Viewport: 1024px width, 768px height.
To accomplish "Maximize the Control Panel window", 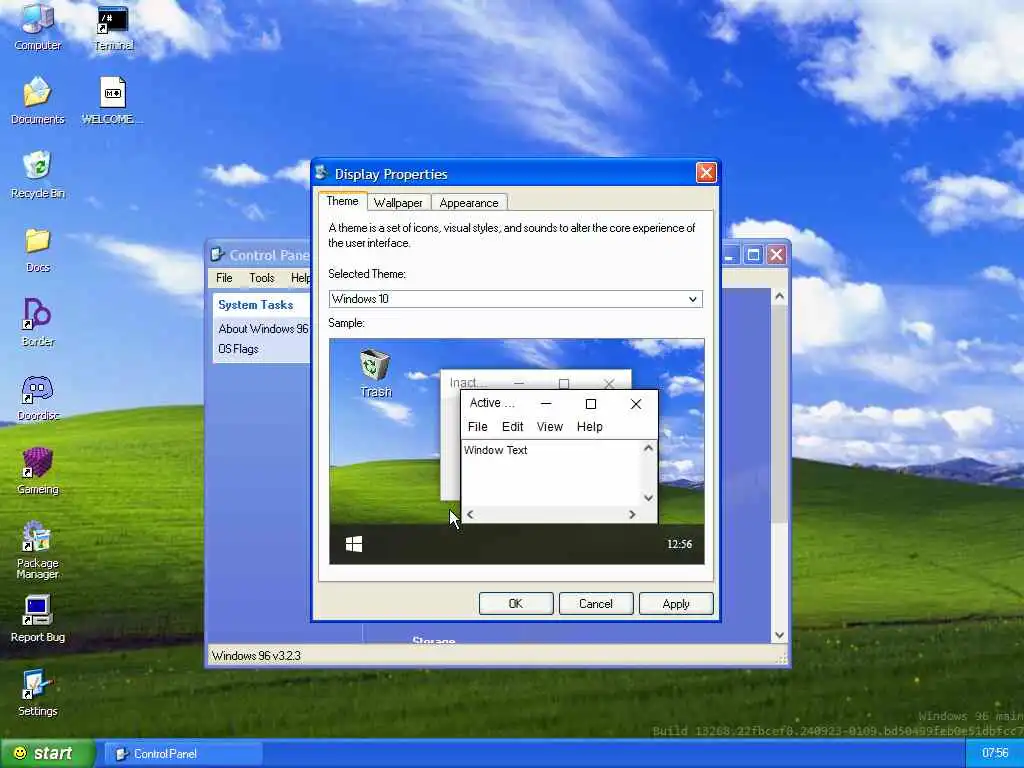I will (753, 254).
